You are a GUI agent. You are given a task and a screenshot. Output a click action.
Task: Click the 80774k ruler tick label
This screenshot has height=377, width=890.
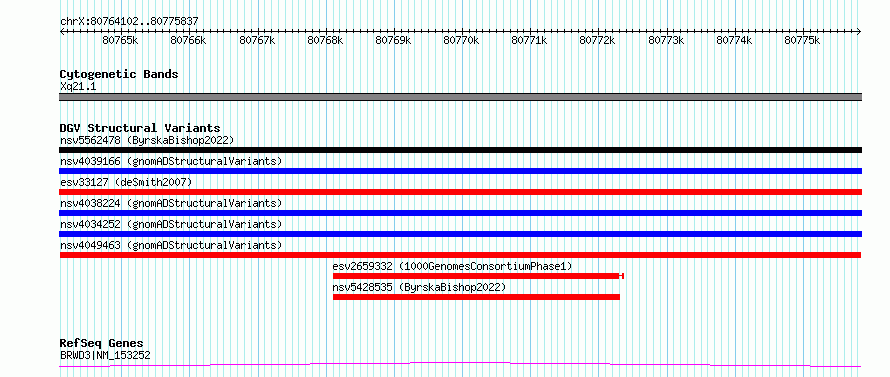(x=734, y=40)
